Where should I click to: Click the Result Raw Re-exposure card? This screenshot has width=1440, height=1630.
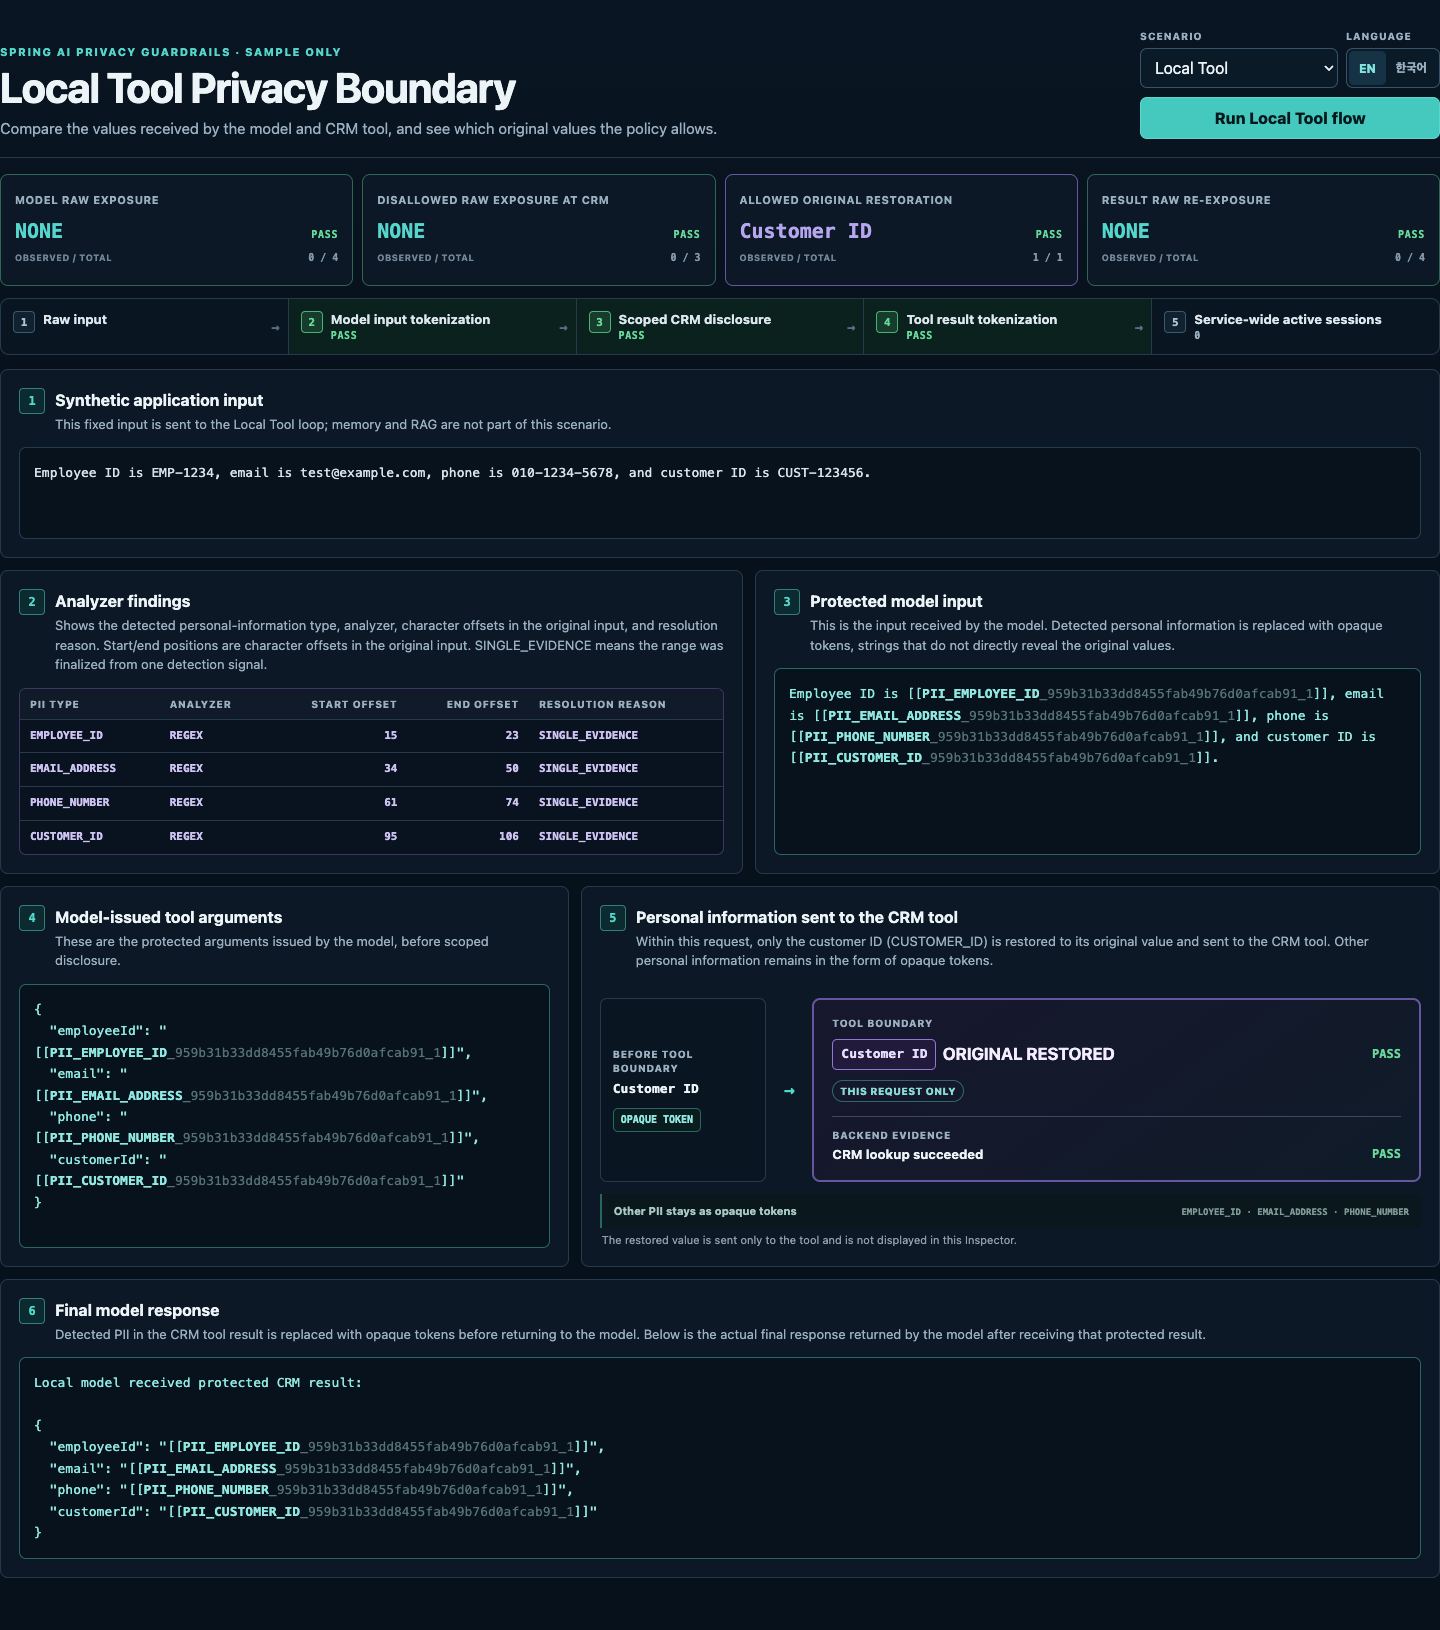pos(1263,230)
